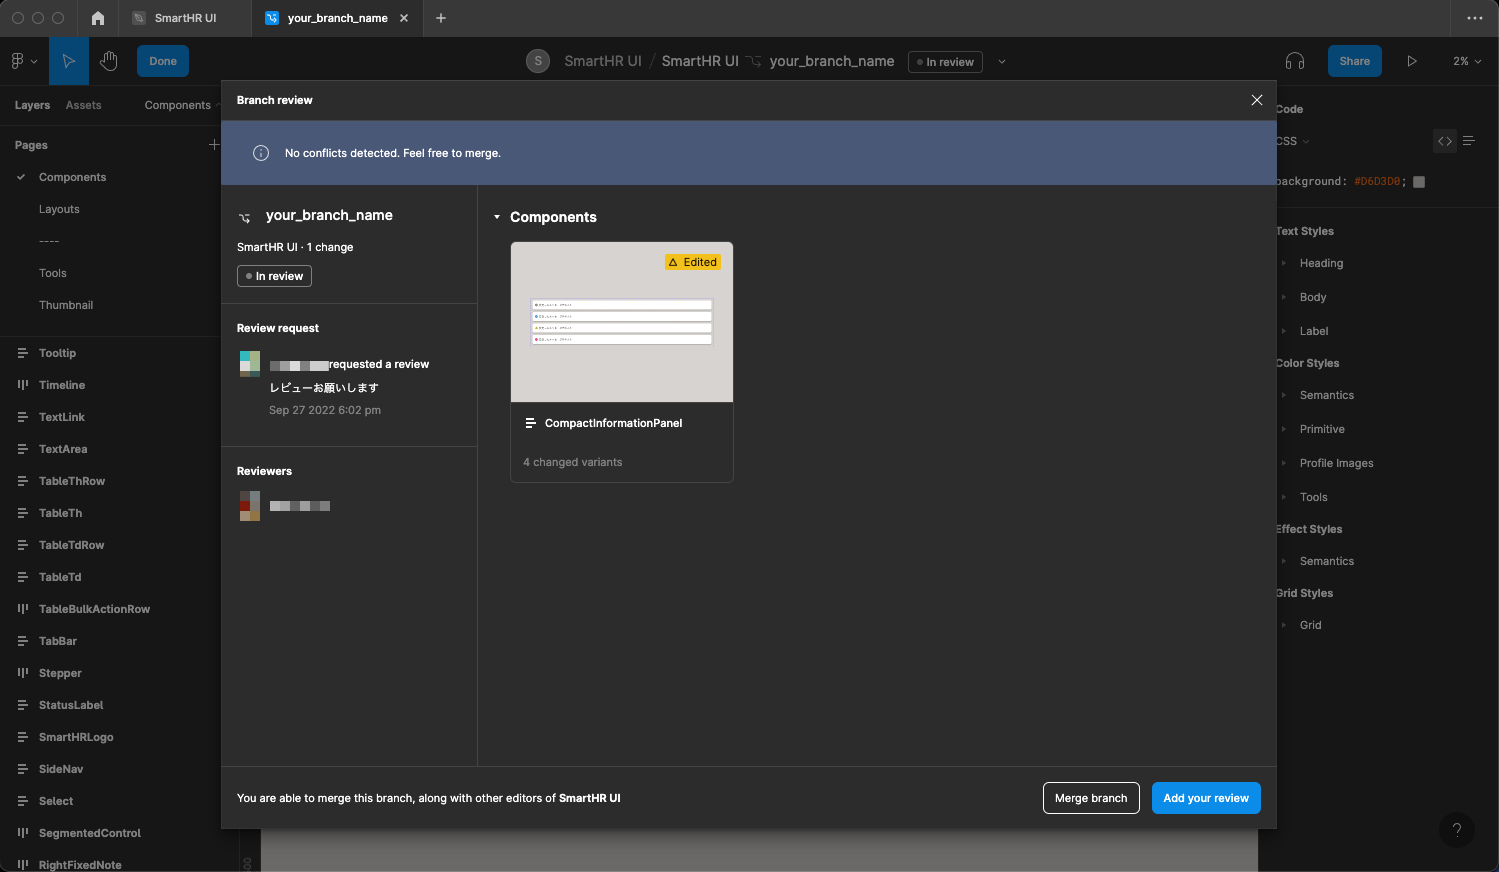Open the zoom level 2% dropdown
Image resolution: width=1499 pixels, height=872 pixels.
(x=1466, y=61)
